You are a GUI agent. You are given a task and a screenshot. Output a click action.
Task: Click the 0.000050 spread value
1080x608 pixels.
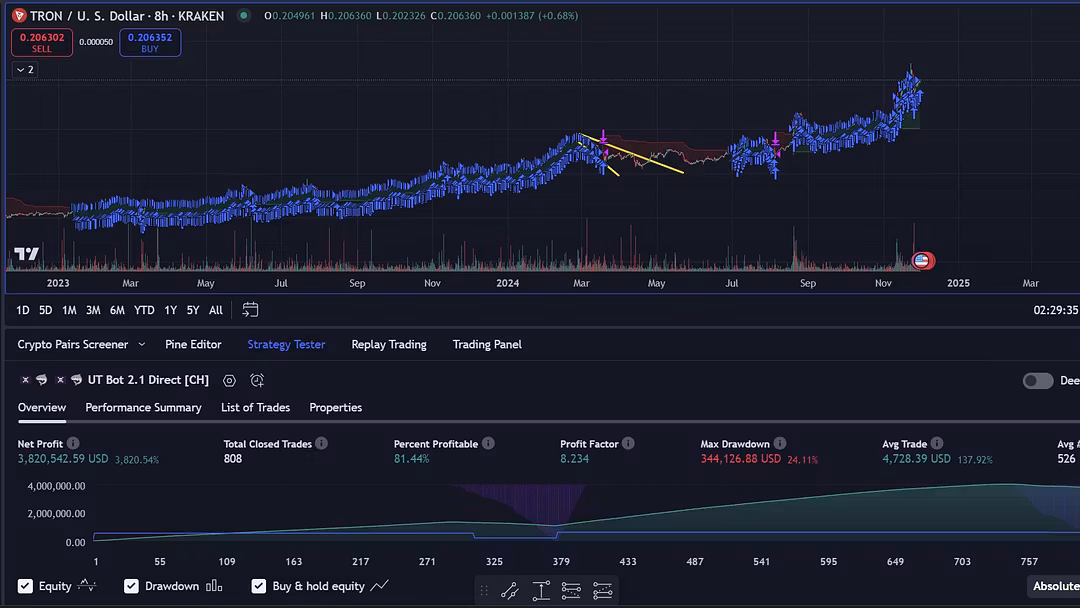[96, 42]
